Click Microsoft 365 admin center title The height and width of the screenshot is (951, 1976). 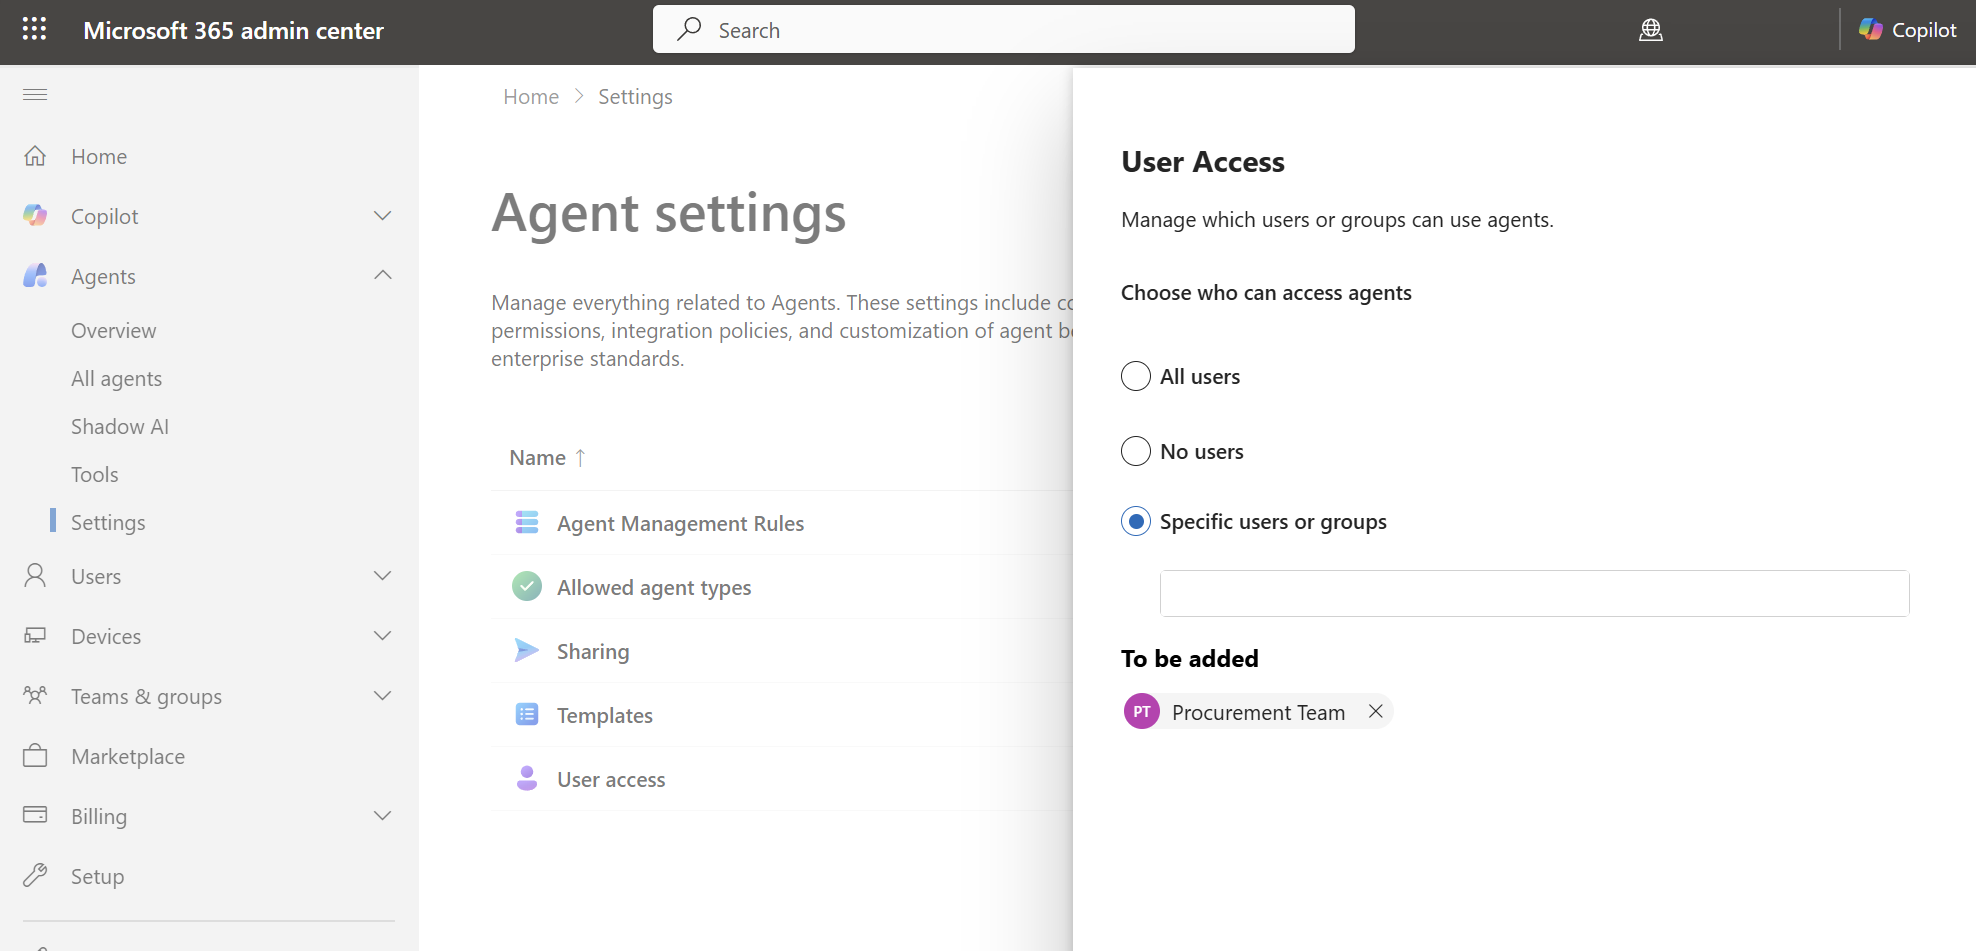click(233, 31)
